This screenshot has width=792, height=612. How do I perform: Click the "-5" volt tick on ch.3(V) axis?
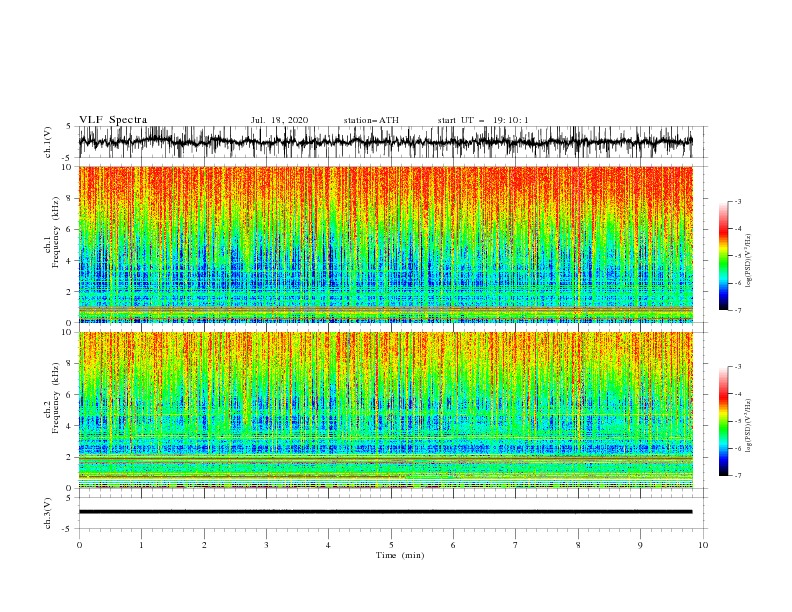pyautogui.click(x=68, y=529)
